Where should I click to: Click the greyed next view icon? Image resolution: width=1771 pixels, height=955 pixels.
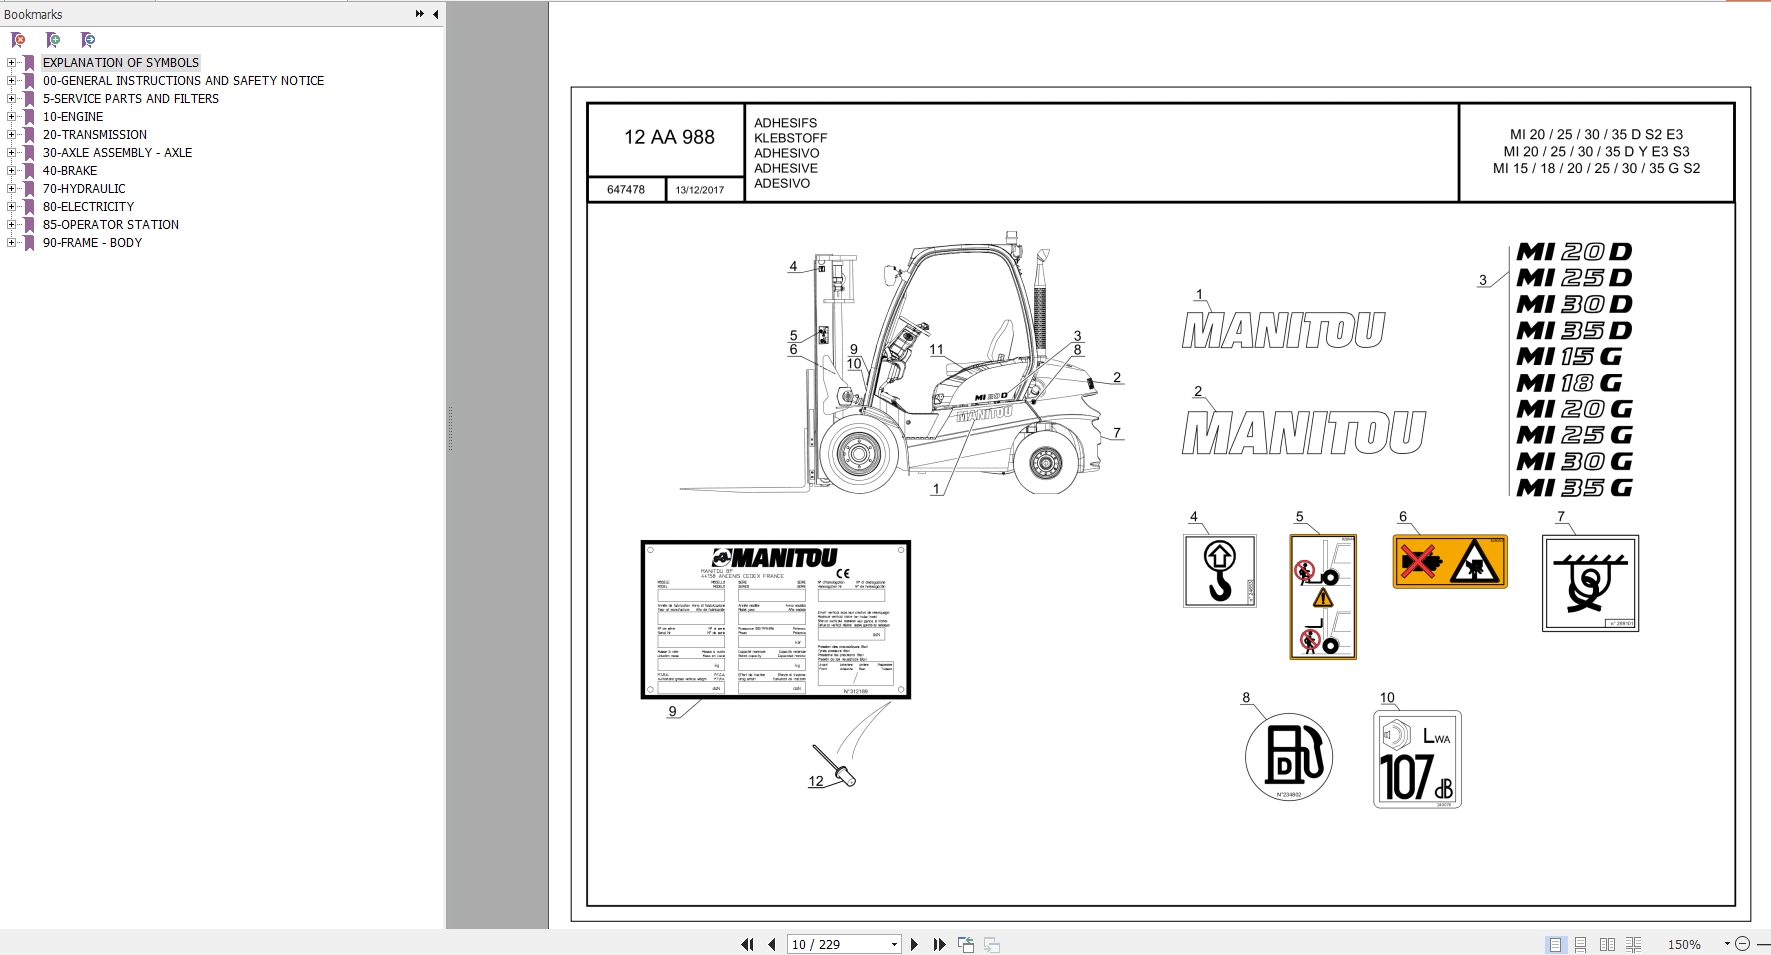point(992,944)
